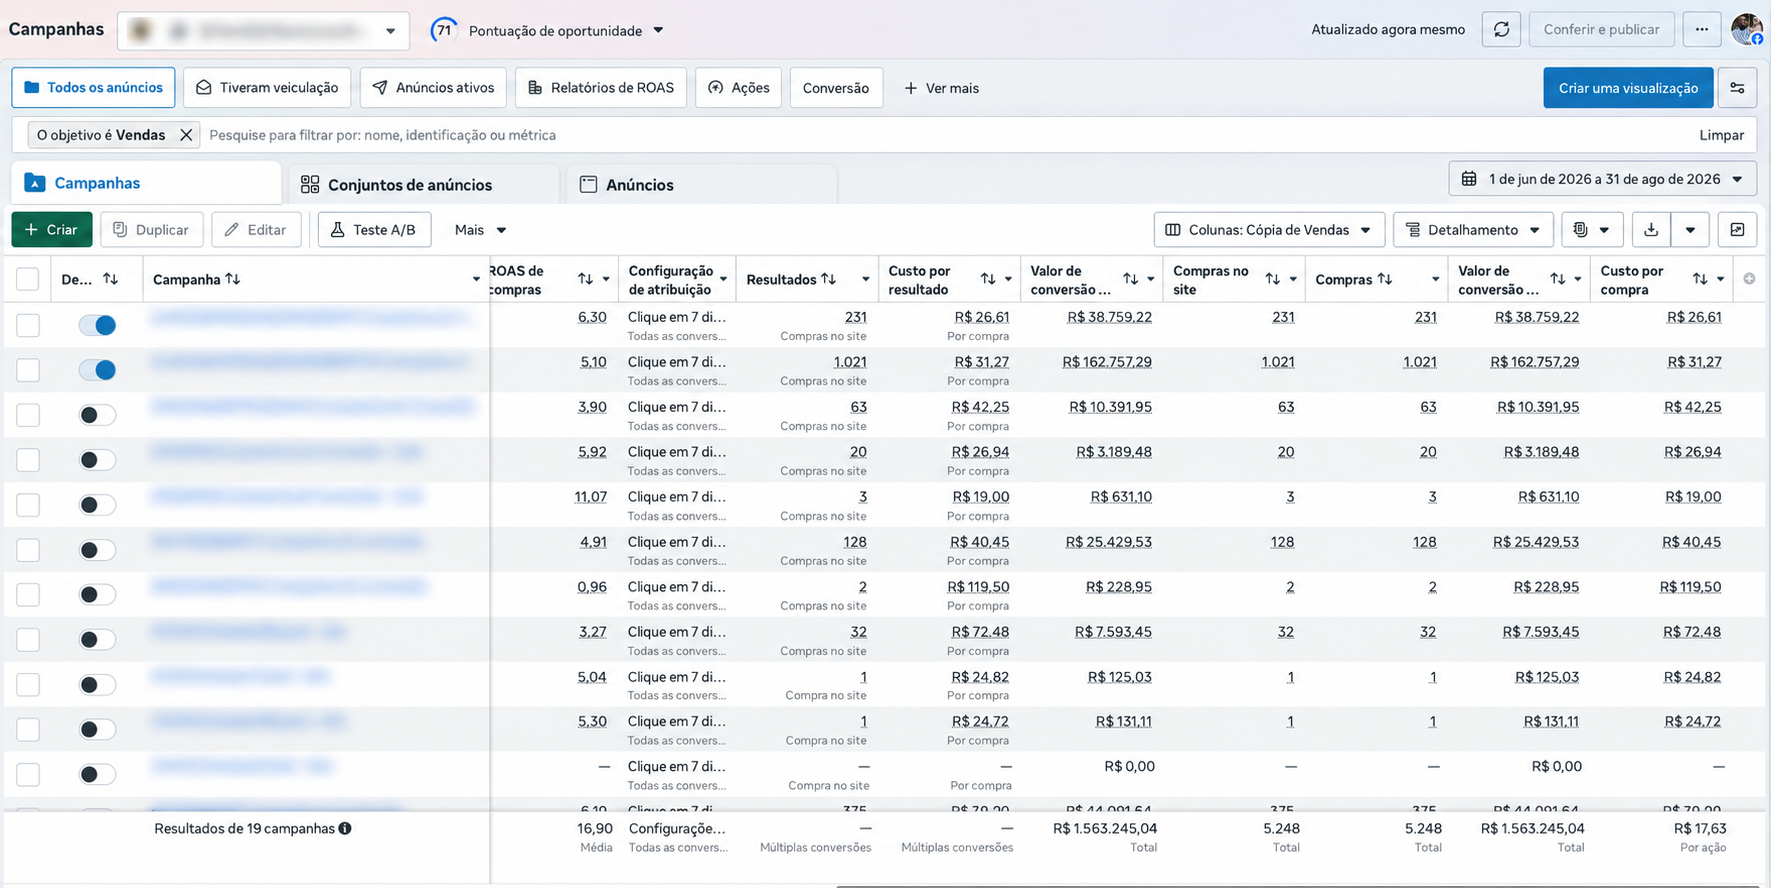Add a column with plus icon
The image size is (1771, 888).
(1749, 279)
